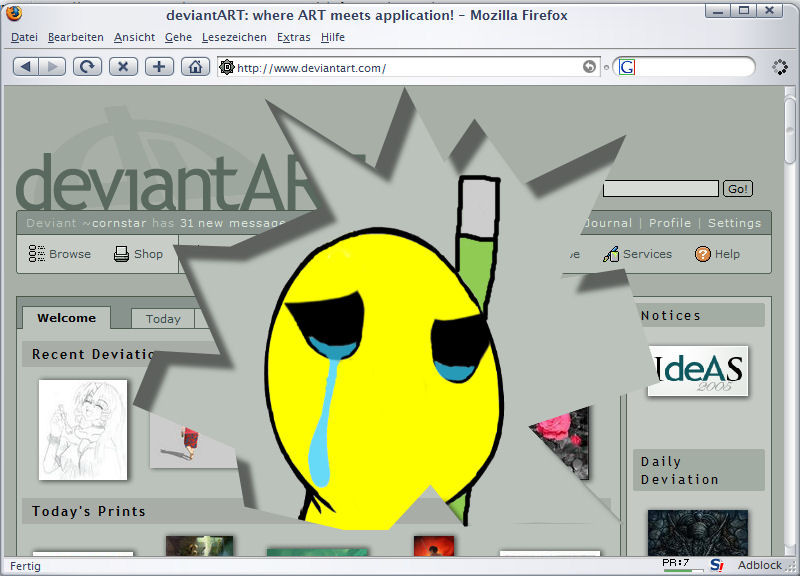
Task: Click the Today's Prints heading
Action: coord(89,511)
